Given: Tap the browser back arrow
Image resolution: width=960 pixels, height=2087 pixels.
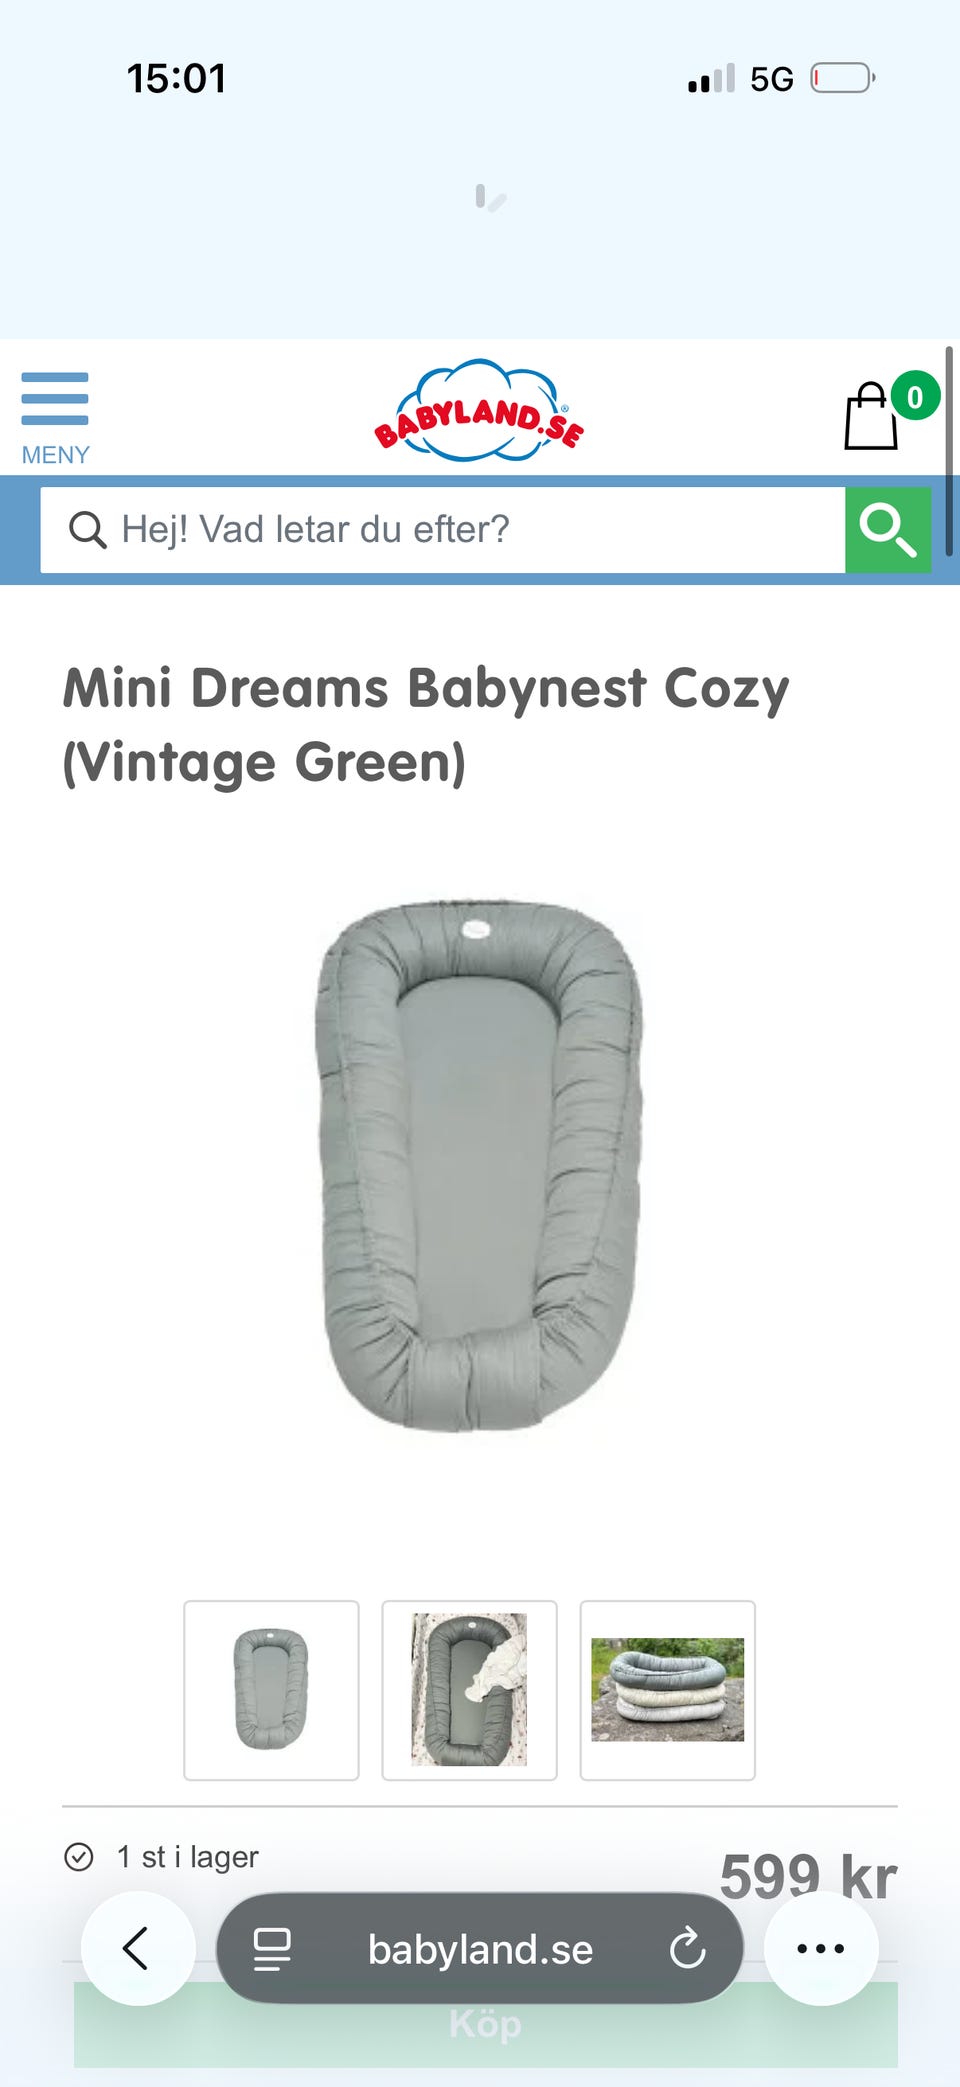Looking at the screenshot, I should (137, 1948).
